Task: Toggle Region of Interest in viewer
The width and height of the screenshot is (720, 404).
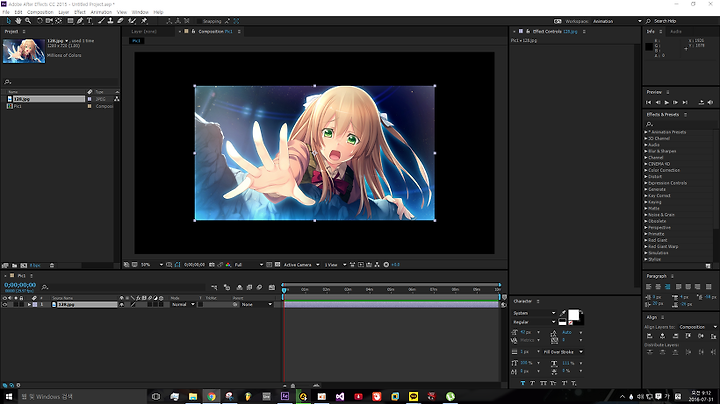Action: pos(269,265)
